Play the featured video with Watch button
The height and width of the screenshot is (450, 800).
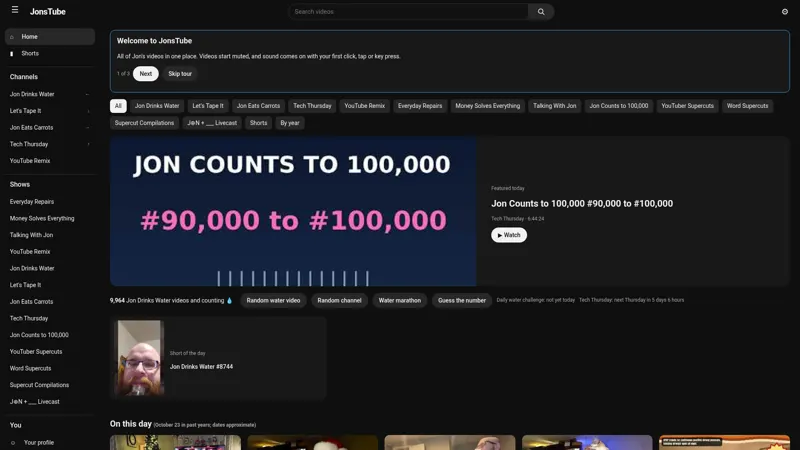pyautogui.click(x=509, y=235)
